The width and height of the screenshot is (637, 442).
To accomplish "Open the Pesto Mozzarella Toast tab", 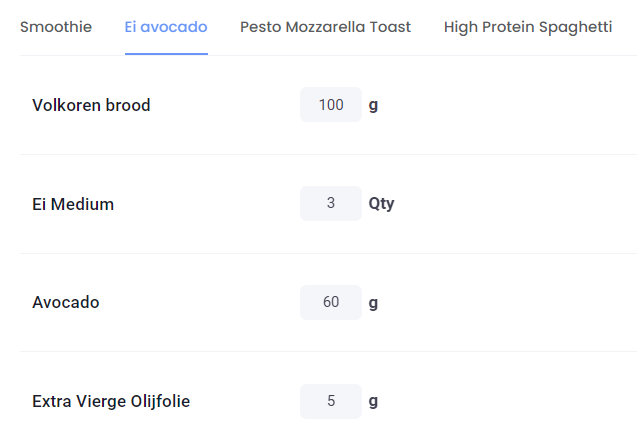I will (x=325, y=27).
